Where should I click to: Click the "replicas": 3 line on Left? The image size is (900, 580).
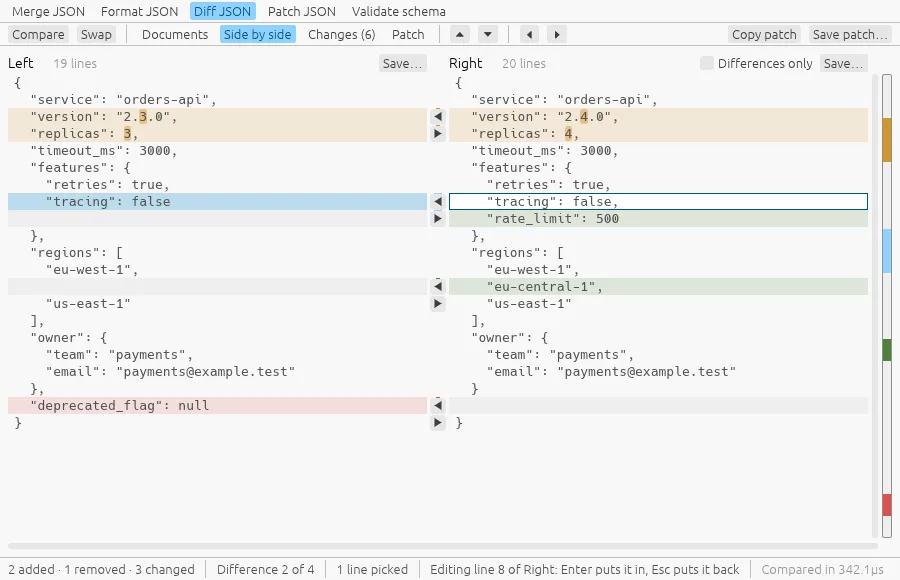pyautogui.click(x=218, y=134)
